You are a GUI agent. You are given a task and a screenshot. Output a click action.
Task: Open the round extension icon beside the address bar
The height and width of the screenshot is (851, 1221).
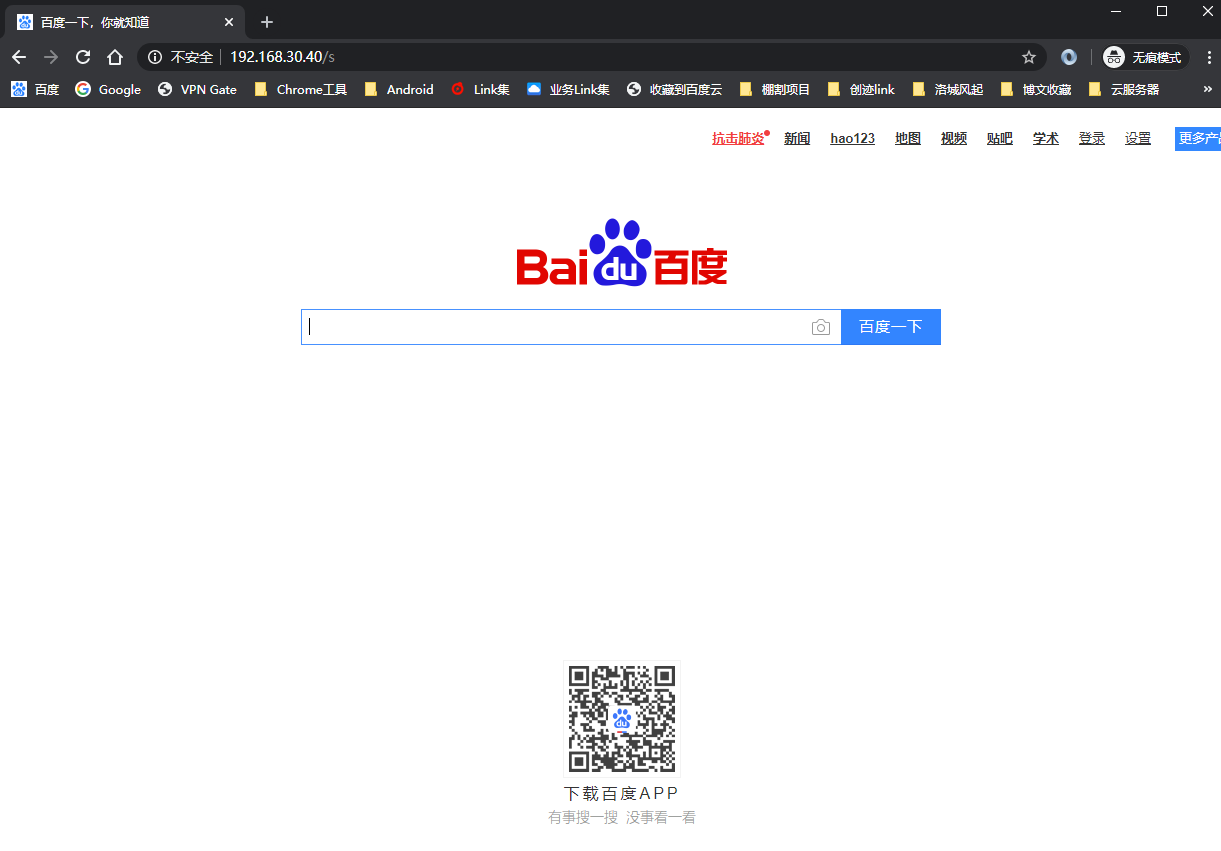tap(1069, 57)
